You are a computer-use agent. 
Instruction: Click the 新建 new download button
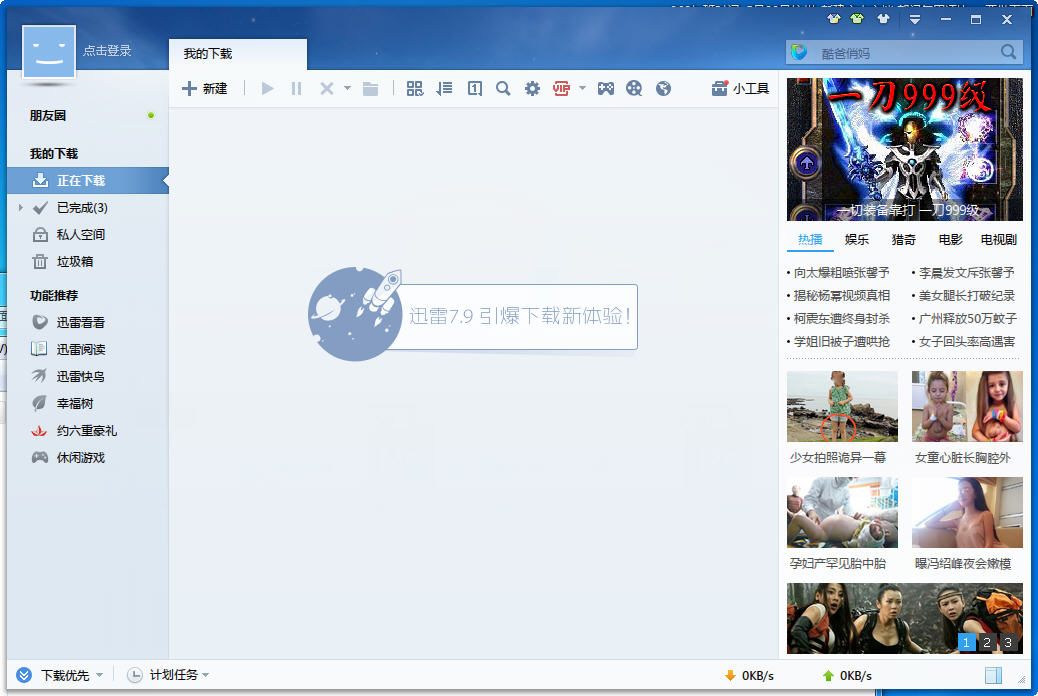click(x=205, y=89)
